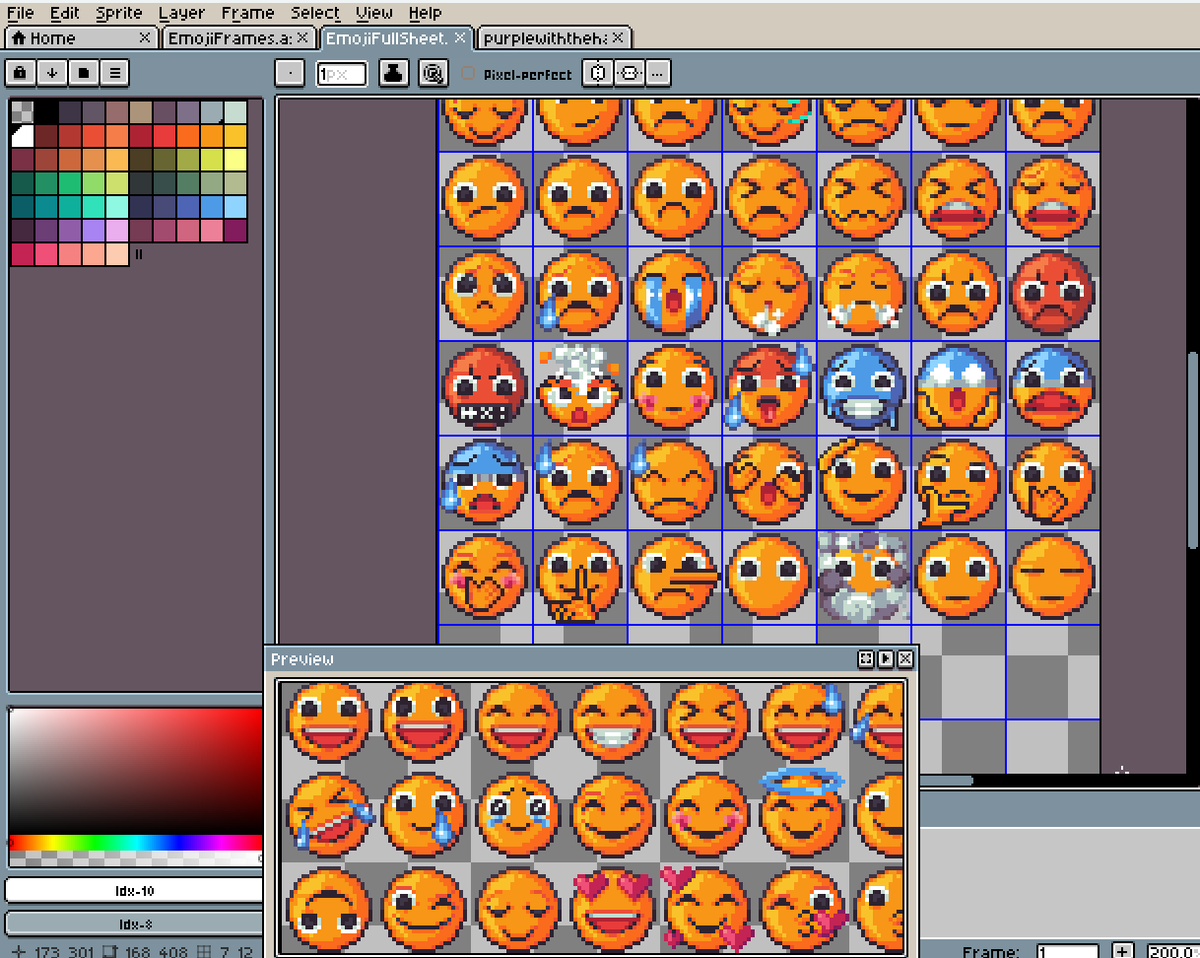Click the blue frozen grimace emoji on canvas
Image resolution: width=1200 pixels, height=958 pixels.
tap(863, 388)
